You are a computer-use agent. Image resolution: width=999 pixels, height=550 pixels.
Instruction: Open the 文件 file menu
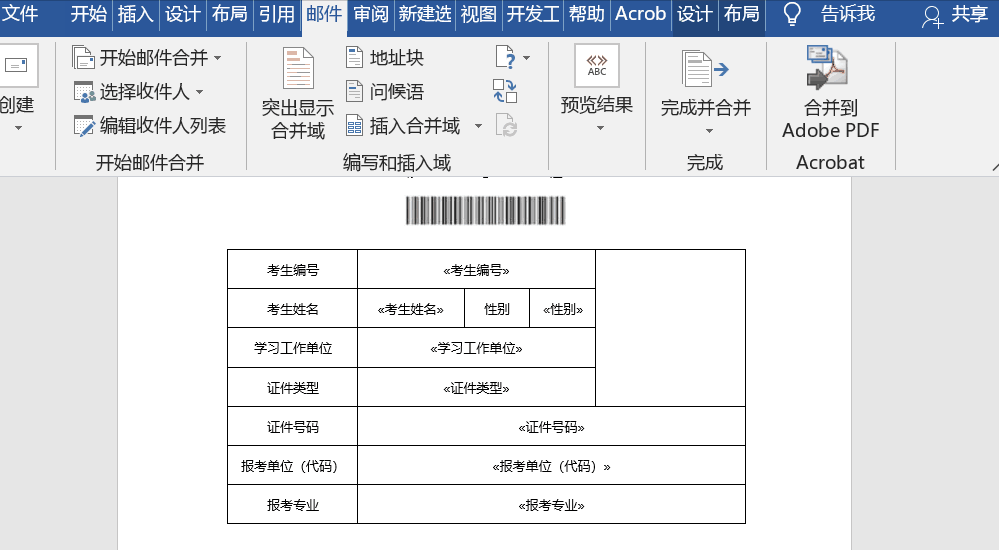pos(20,13)
